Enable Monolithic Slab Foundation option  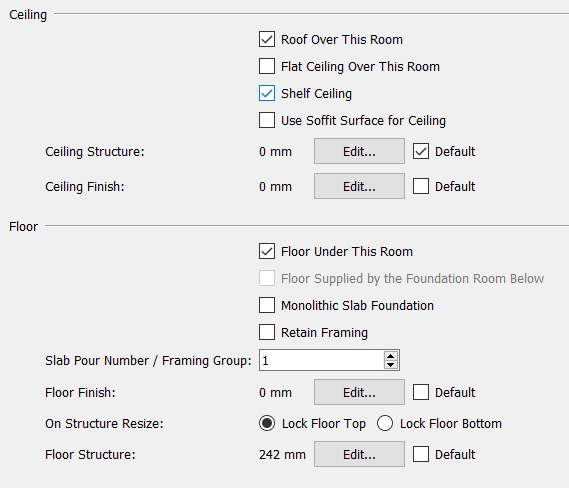(x=267, y=305)
